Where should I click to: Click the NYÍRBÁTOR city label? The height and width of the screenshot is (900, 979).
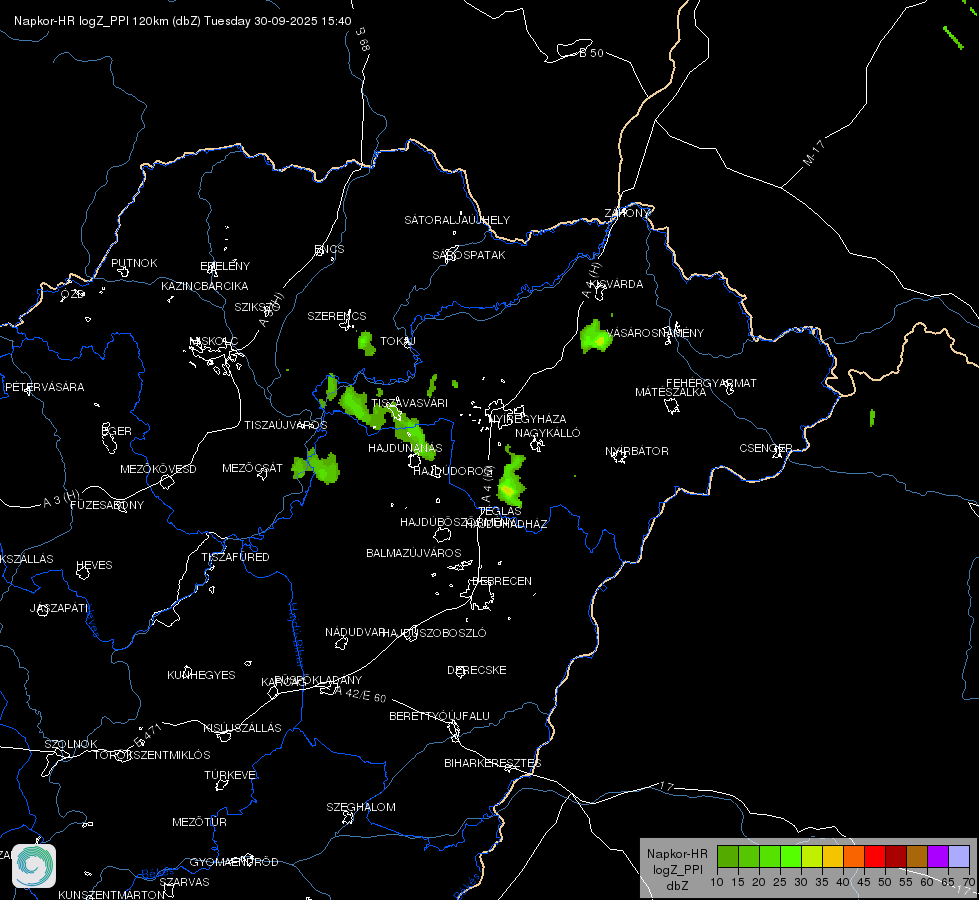pos(637,451)
